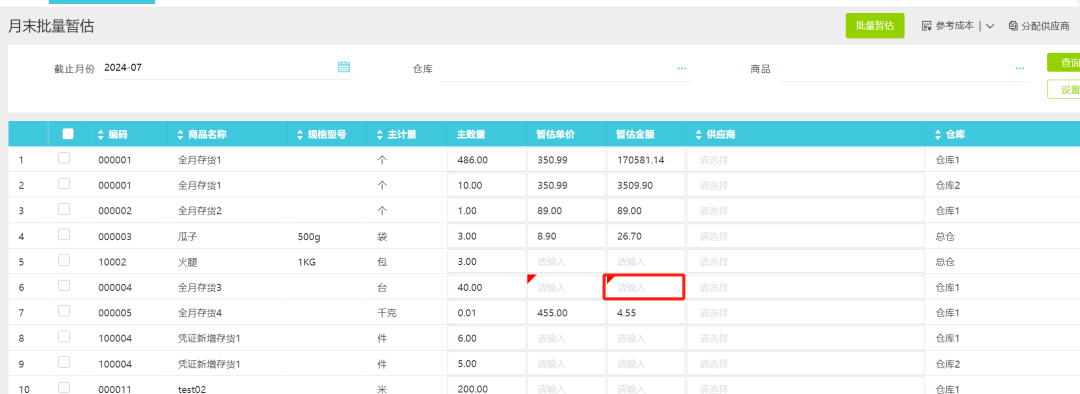Click the 截止月份 field showing 2024-07
Viewport: 1080px width, 394px height.
click(228, 68)
